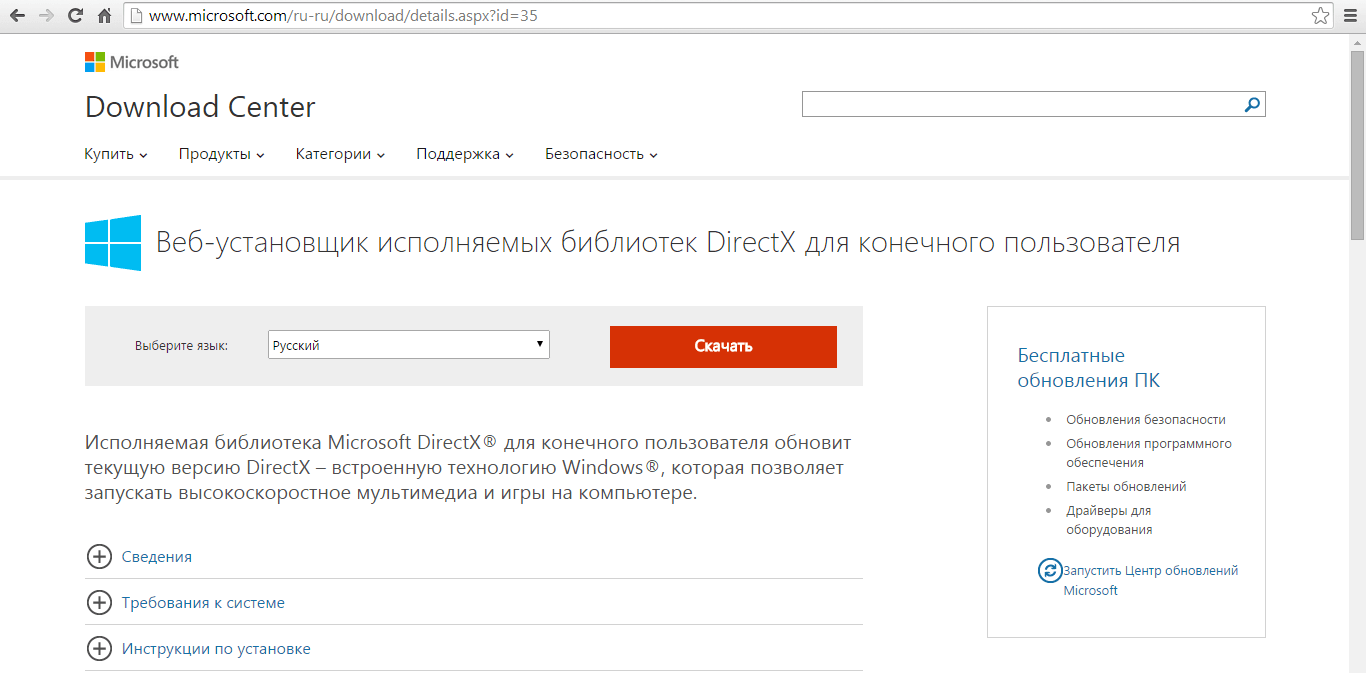The width and height of the screenshot is (1366, 673).
Task: Open the browser home page icon
Action: (104, 16)
